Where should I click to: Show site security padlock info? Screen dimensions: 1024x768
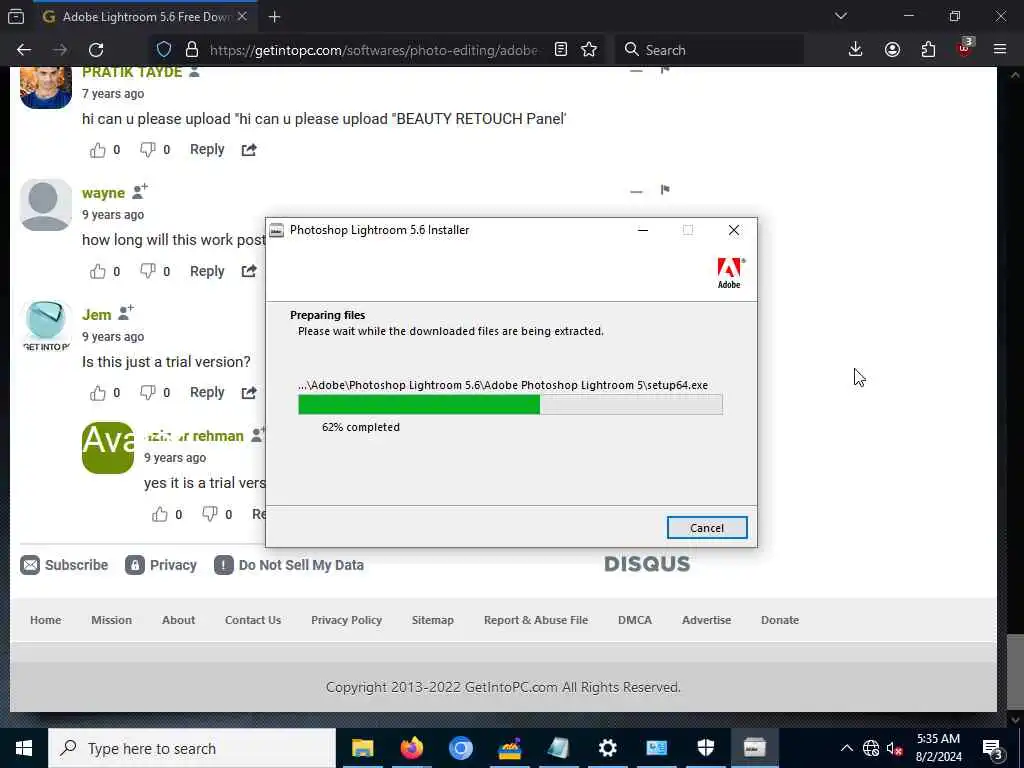click(191, 50)
